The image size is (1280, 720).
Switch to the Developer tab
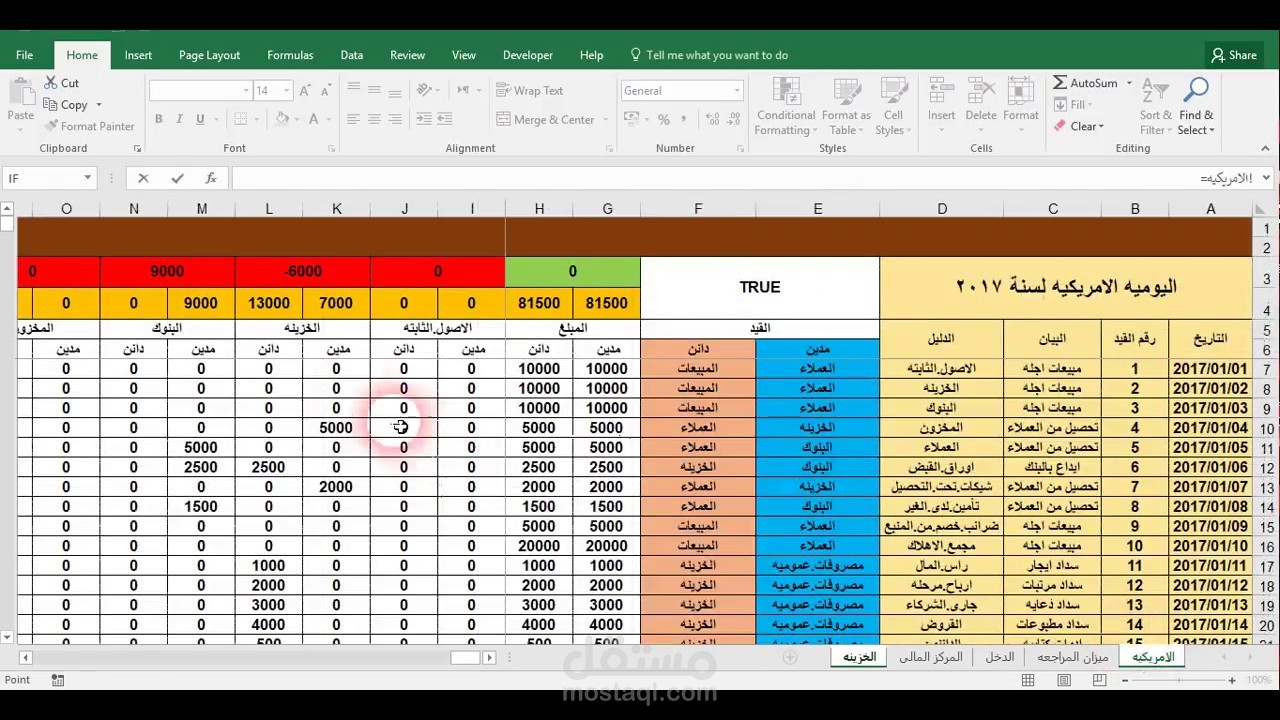click(527, 55)
